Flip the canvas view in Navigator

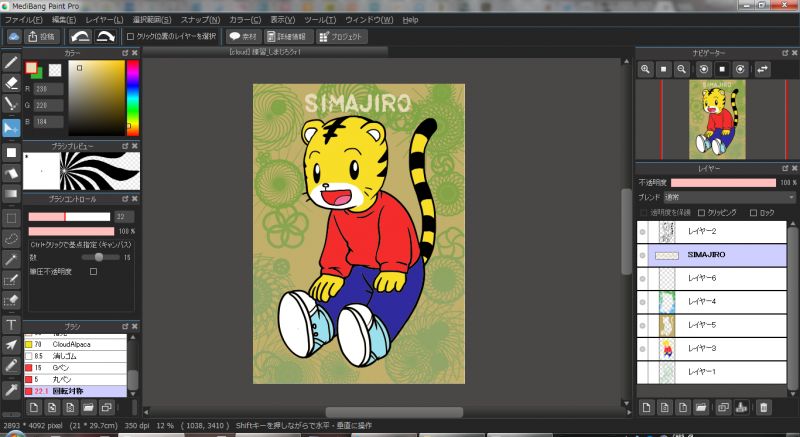click(762, 69)
